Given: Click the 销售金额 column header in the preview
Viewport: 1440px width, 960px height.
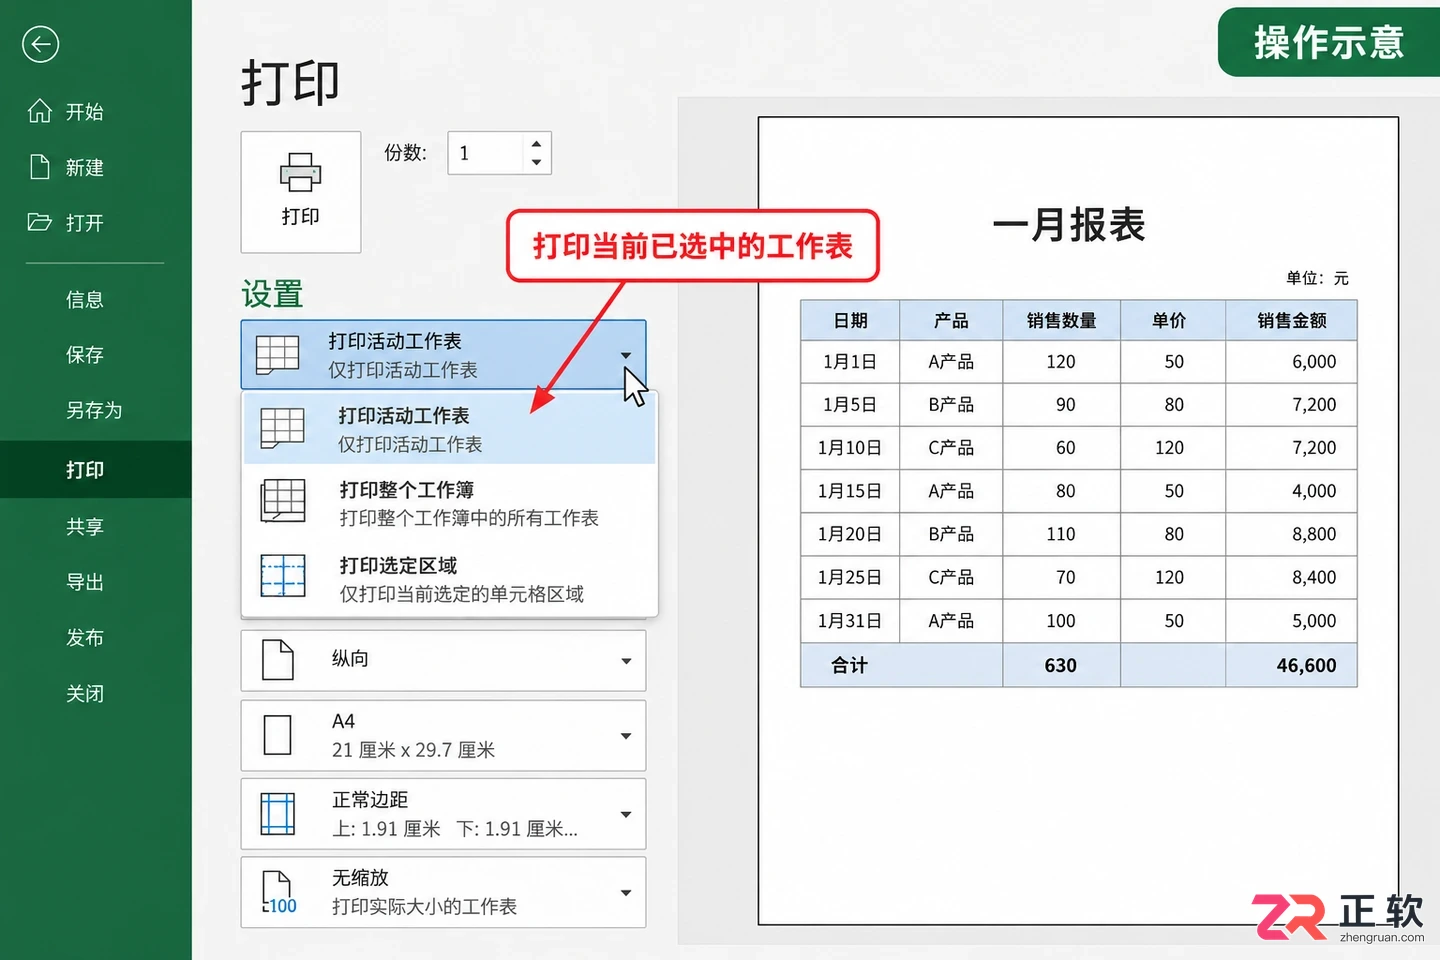Looking at the screenshot, I should (x=1292, y=320).
